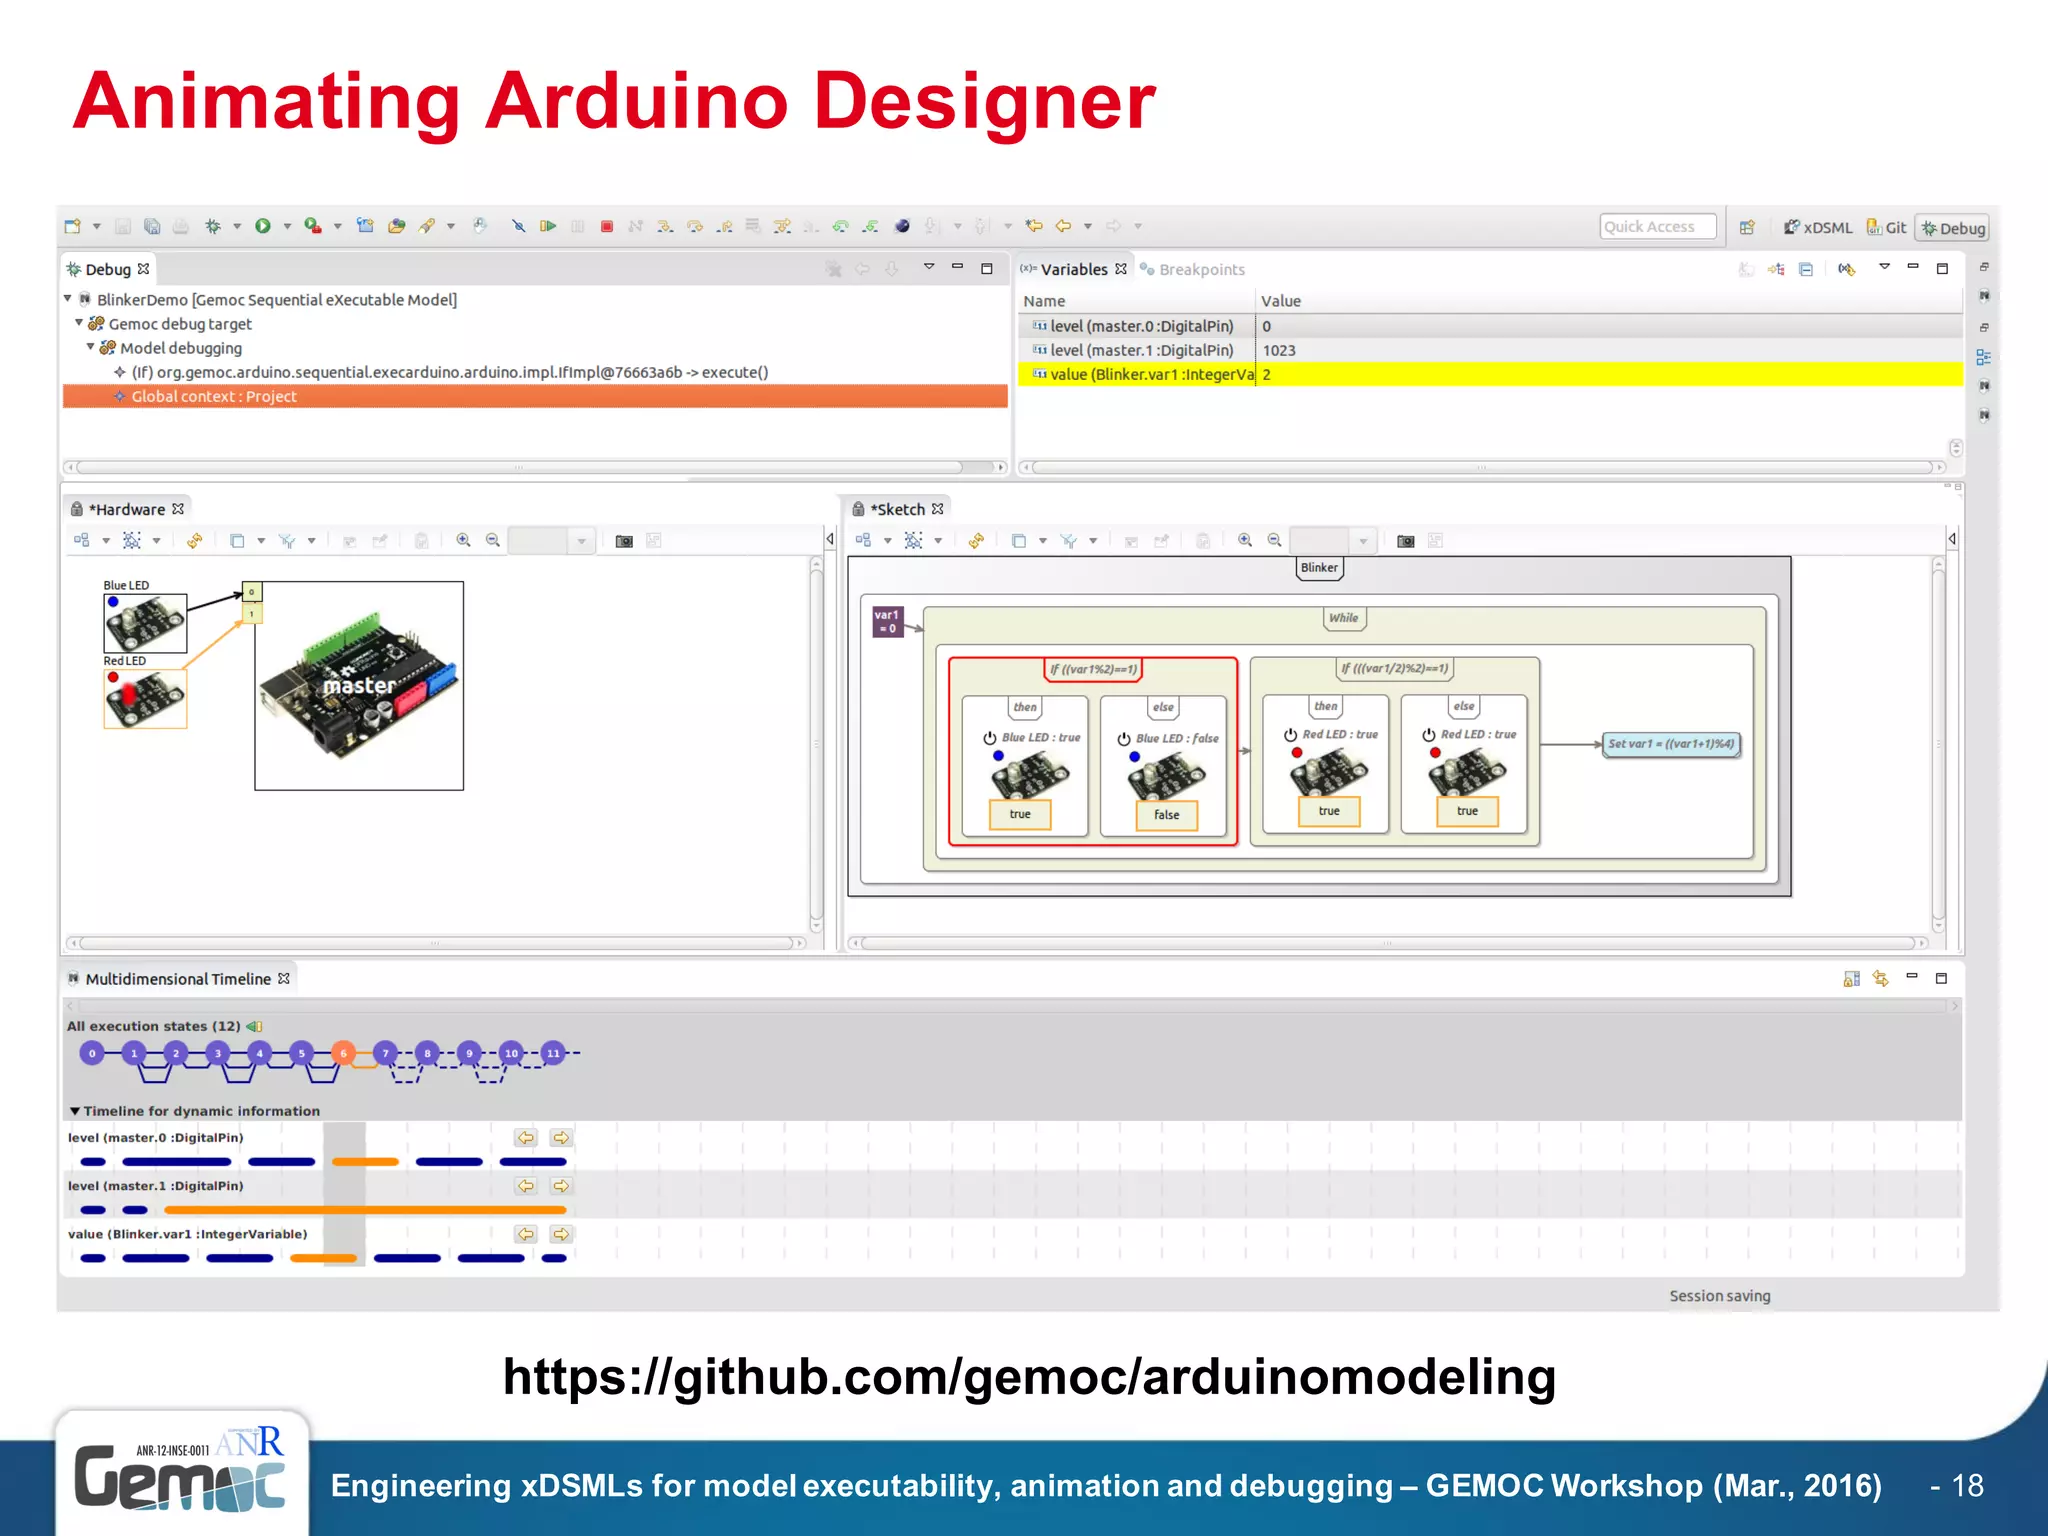Click the green Step Back Over icon
Screen dimensions: 2048x1536
click(841, 226)
